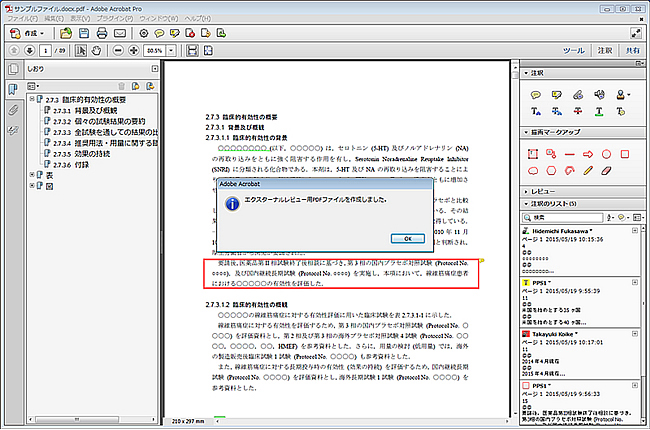Open bookmark options dropdown menu
Screen dimensions: 650x430
point(33,86)
